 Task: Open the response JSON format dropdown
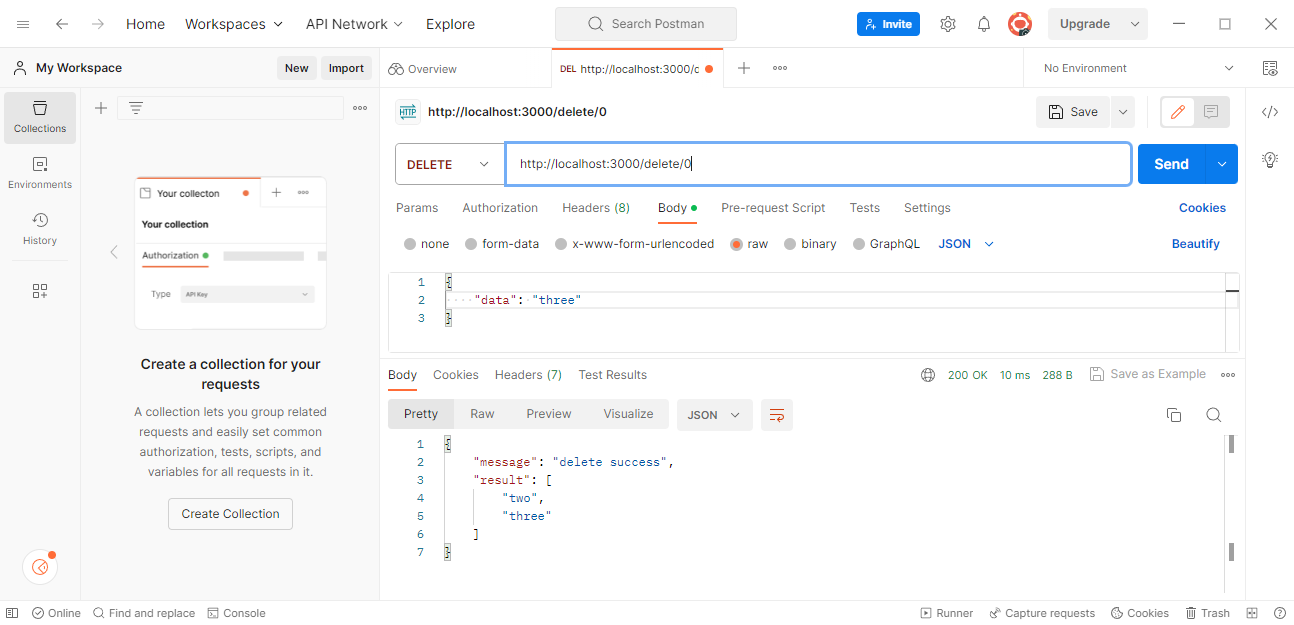(x=714, y=415)
